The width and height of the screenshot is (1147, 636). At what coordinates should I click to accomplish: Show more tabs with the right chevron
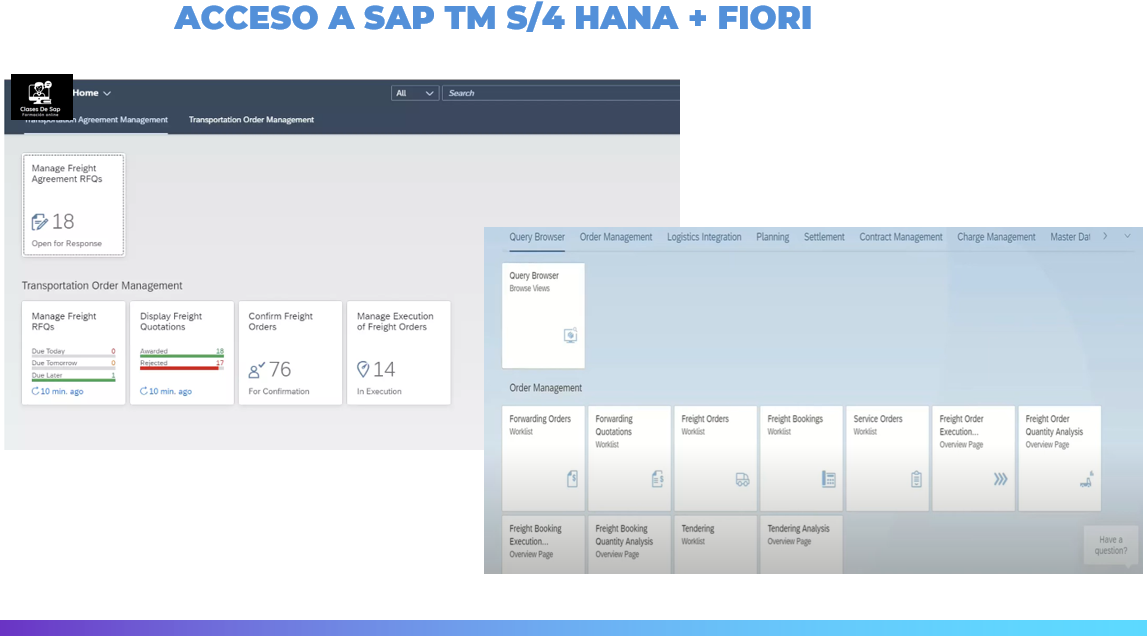tap(1105, 236)
